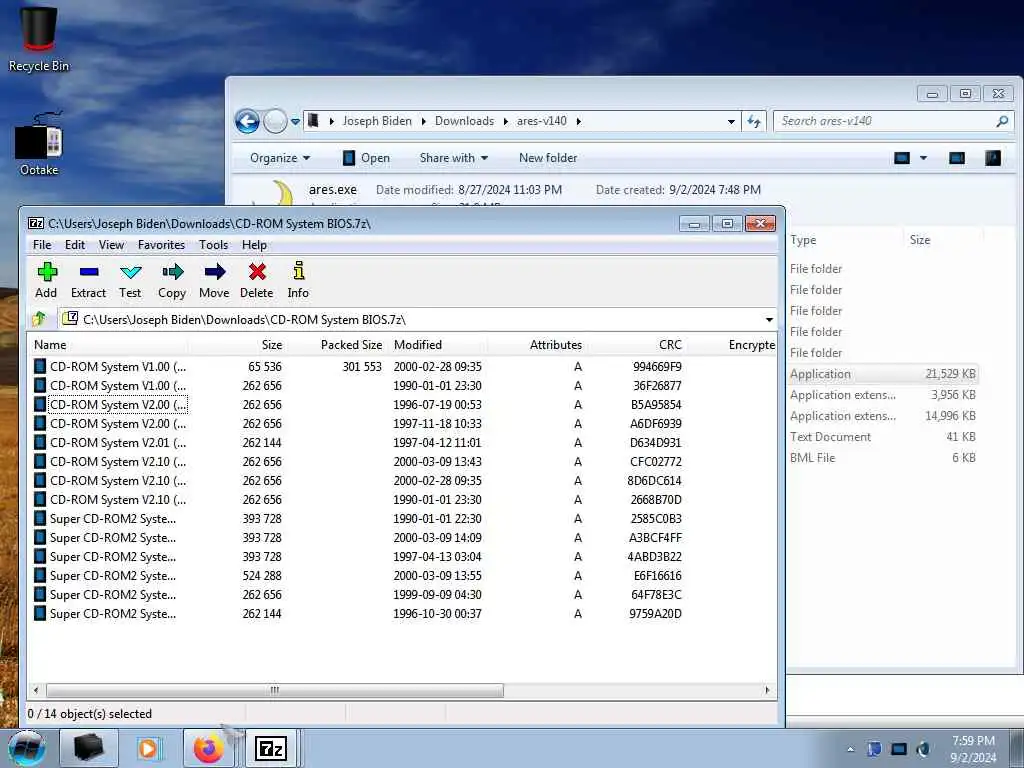Select the 524 288 byte Super CD-ROM2 file
Image resolution: width=1024 pixels, height=768 pixels.
[x=112, y=575]
